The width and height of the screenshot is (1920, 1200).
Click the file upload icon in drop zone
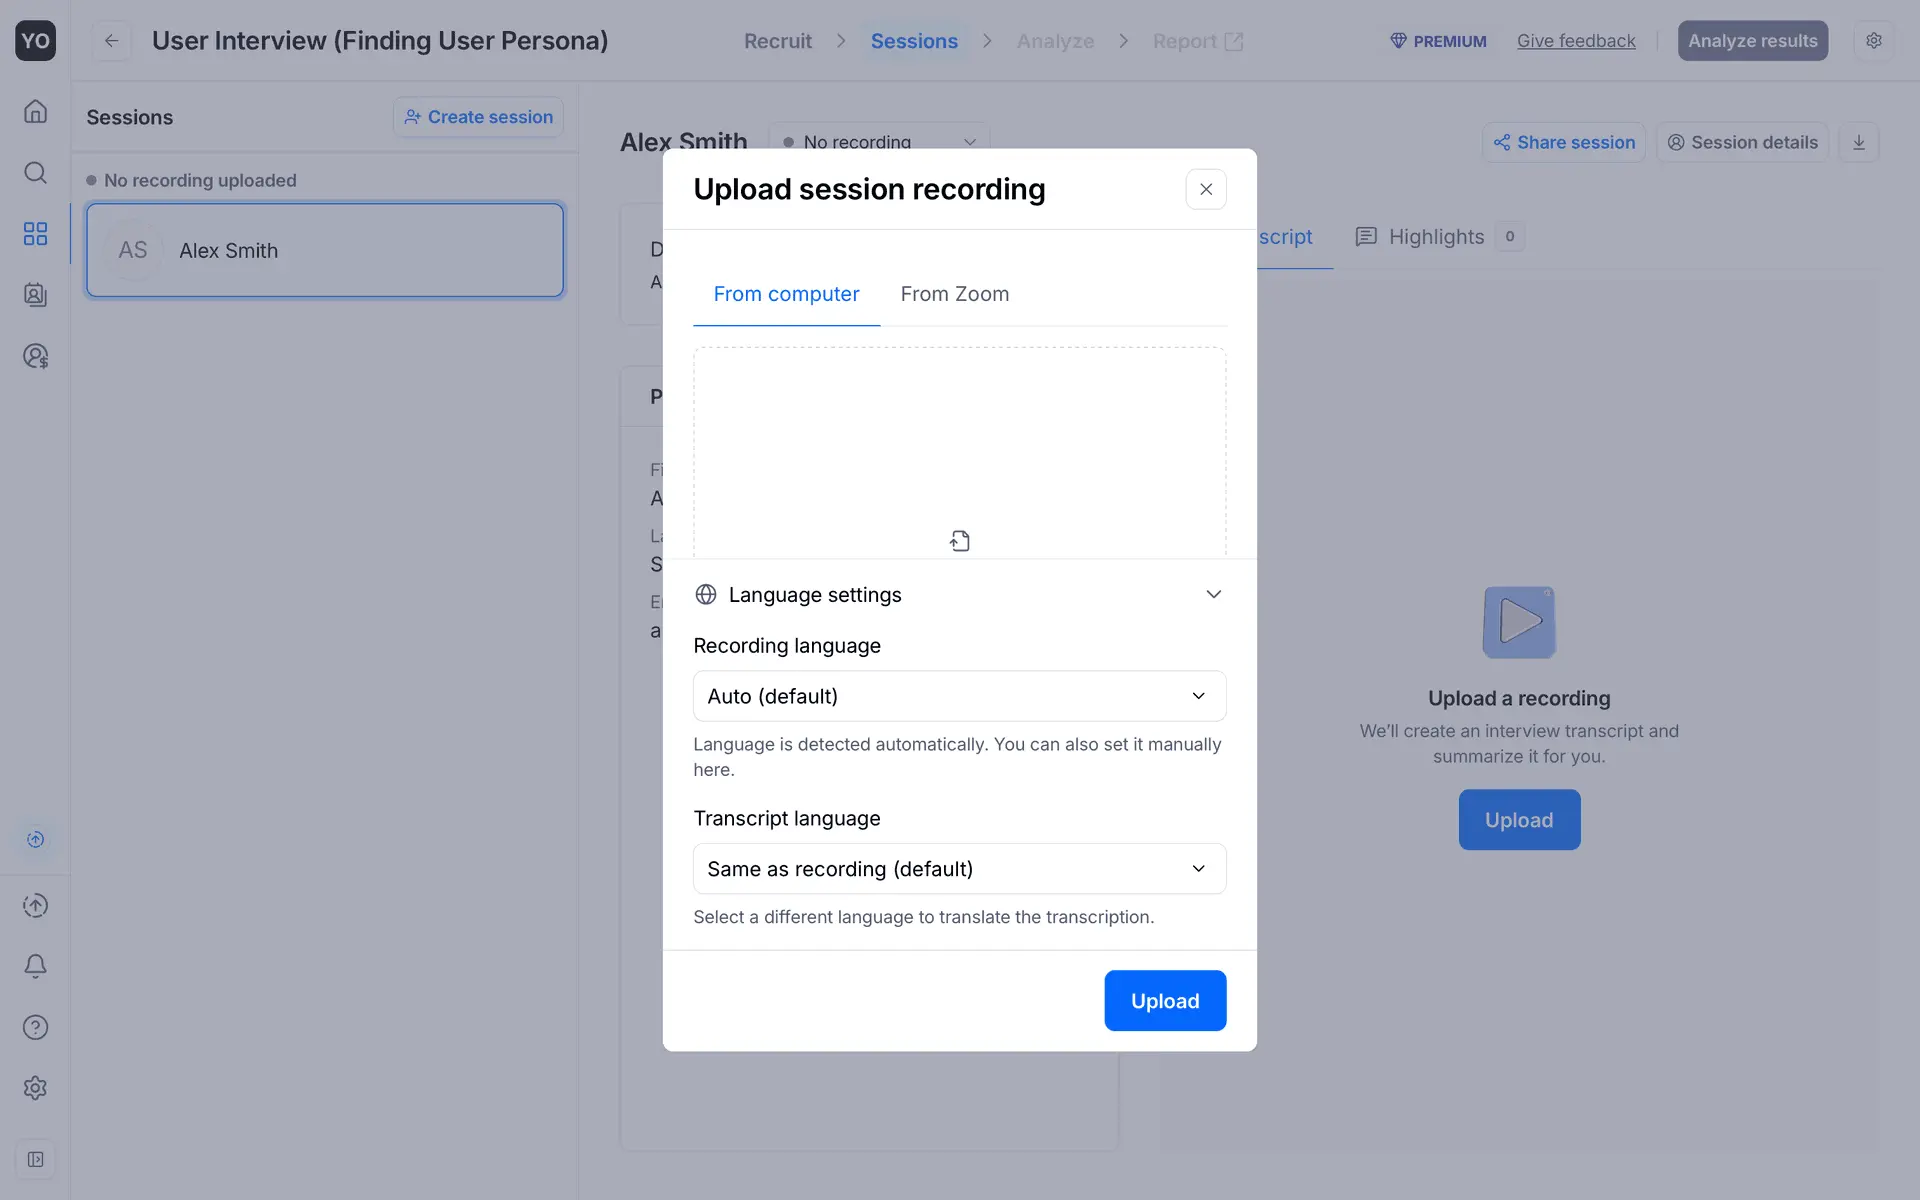pyautogui.click(x=960, y=541)
